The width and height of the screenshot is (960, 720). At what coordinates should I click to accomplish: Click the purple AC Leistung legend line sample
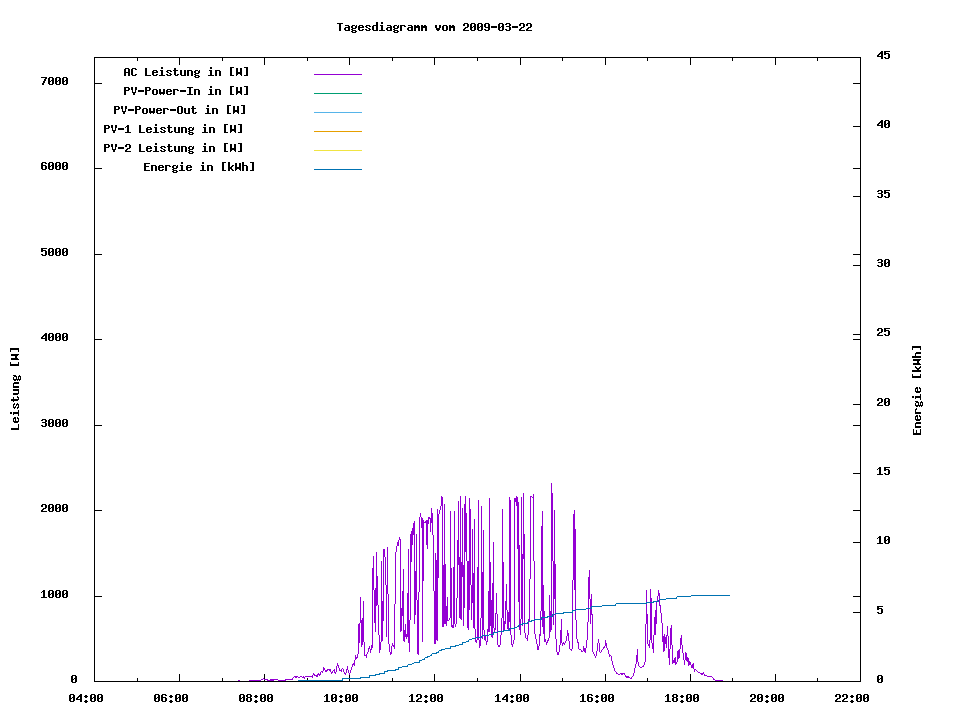click(337, 73)
